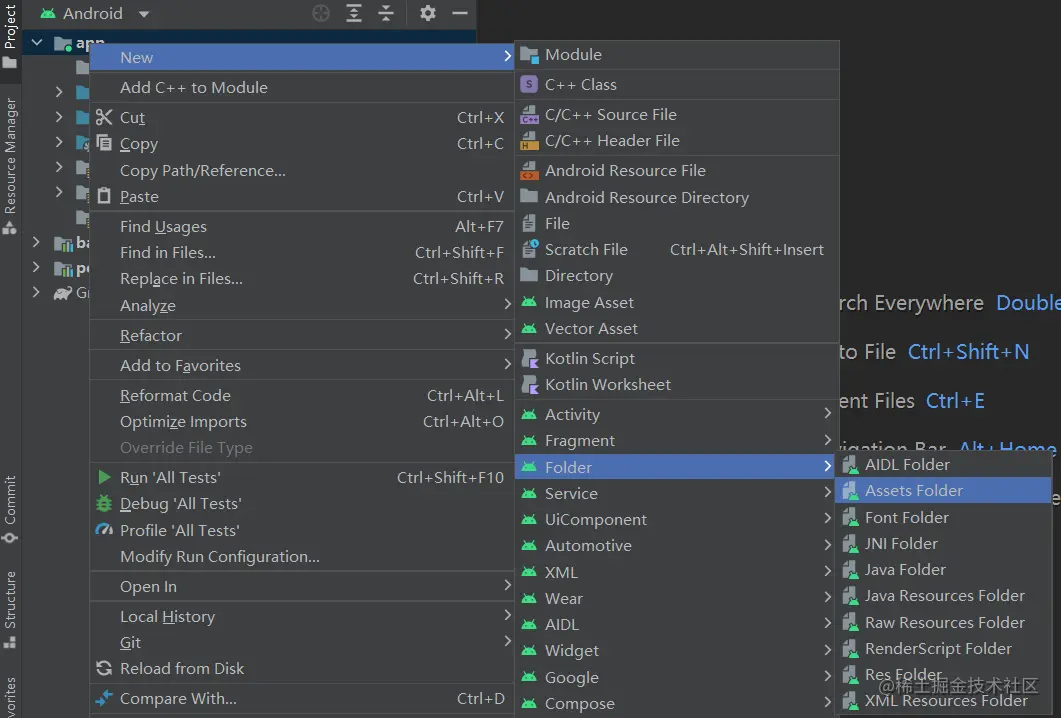
Task: Click the Kotlin Script icon
Action: point(529,359)
